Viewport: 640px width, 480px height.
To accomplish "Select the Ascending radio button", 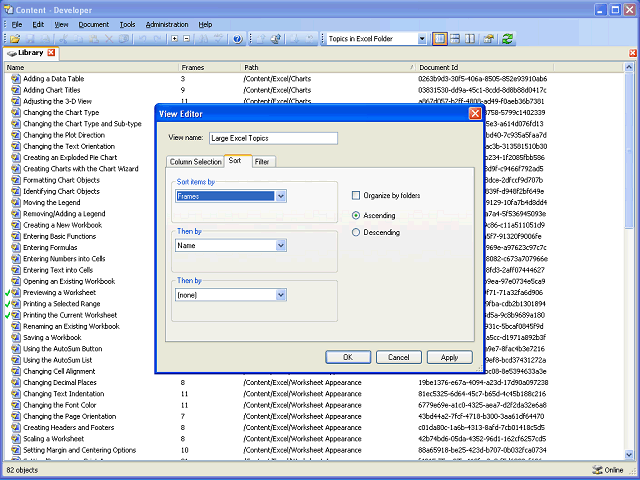I will tap(356, 215).
